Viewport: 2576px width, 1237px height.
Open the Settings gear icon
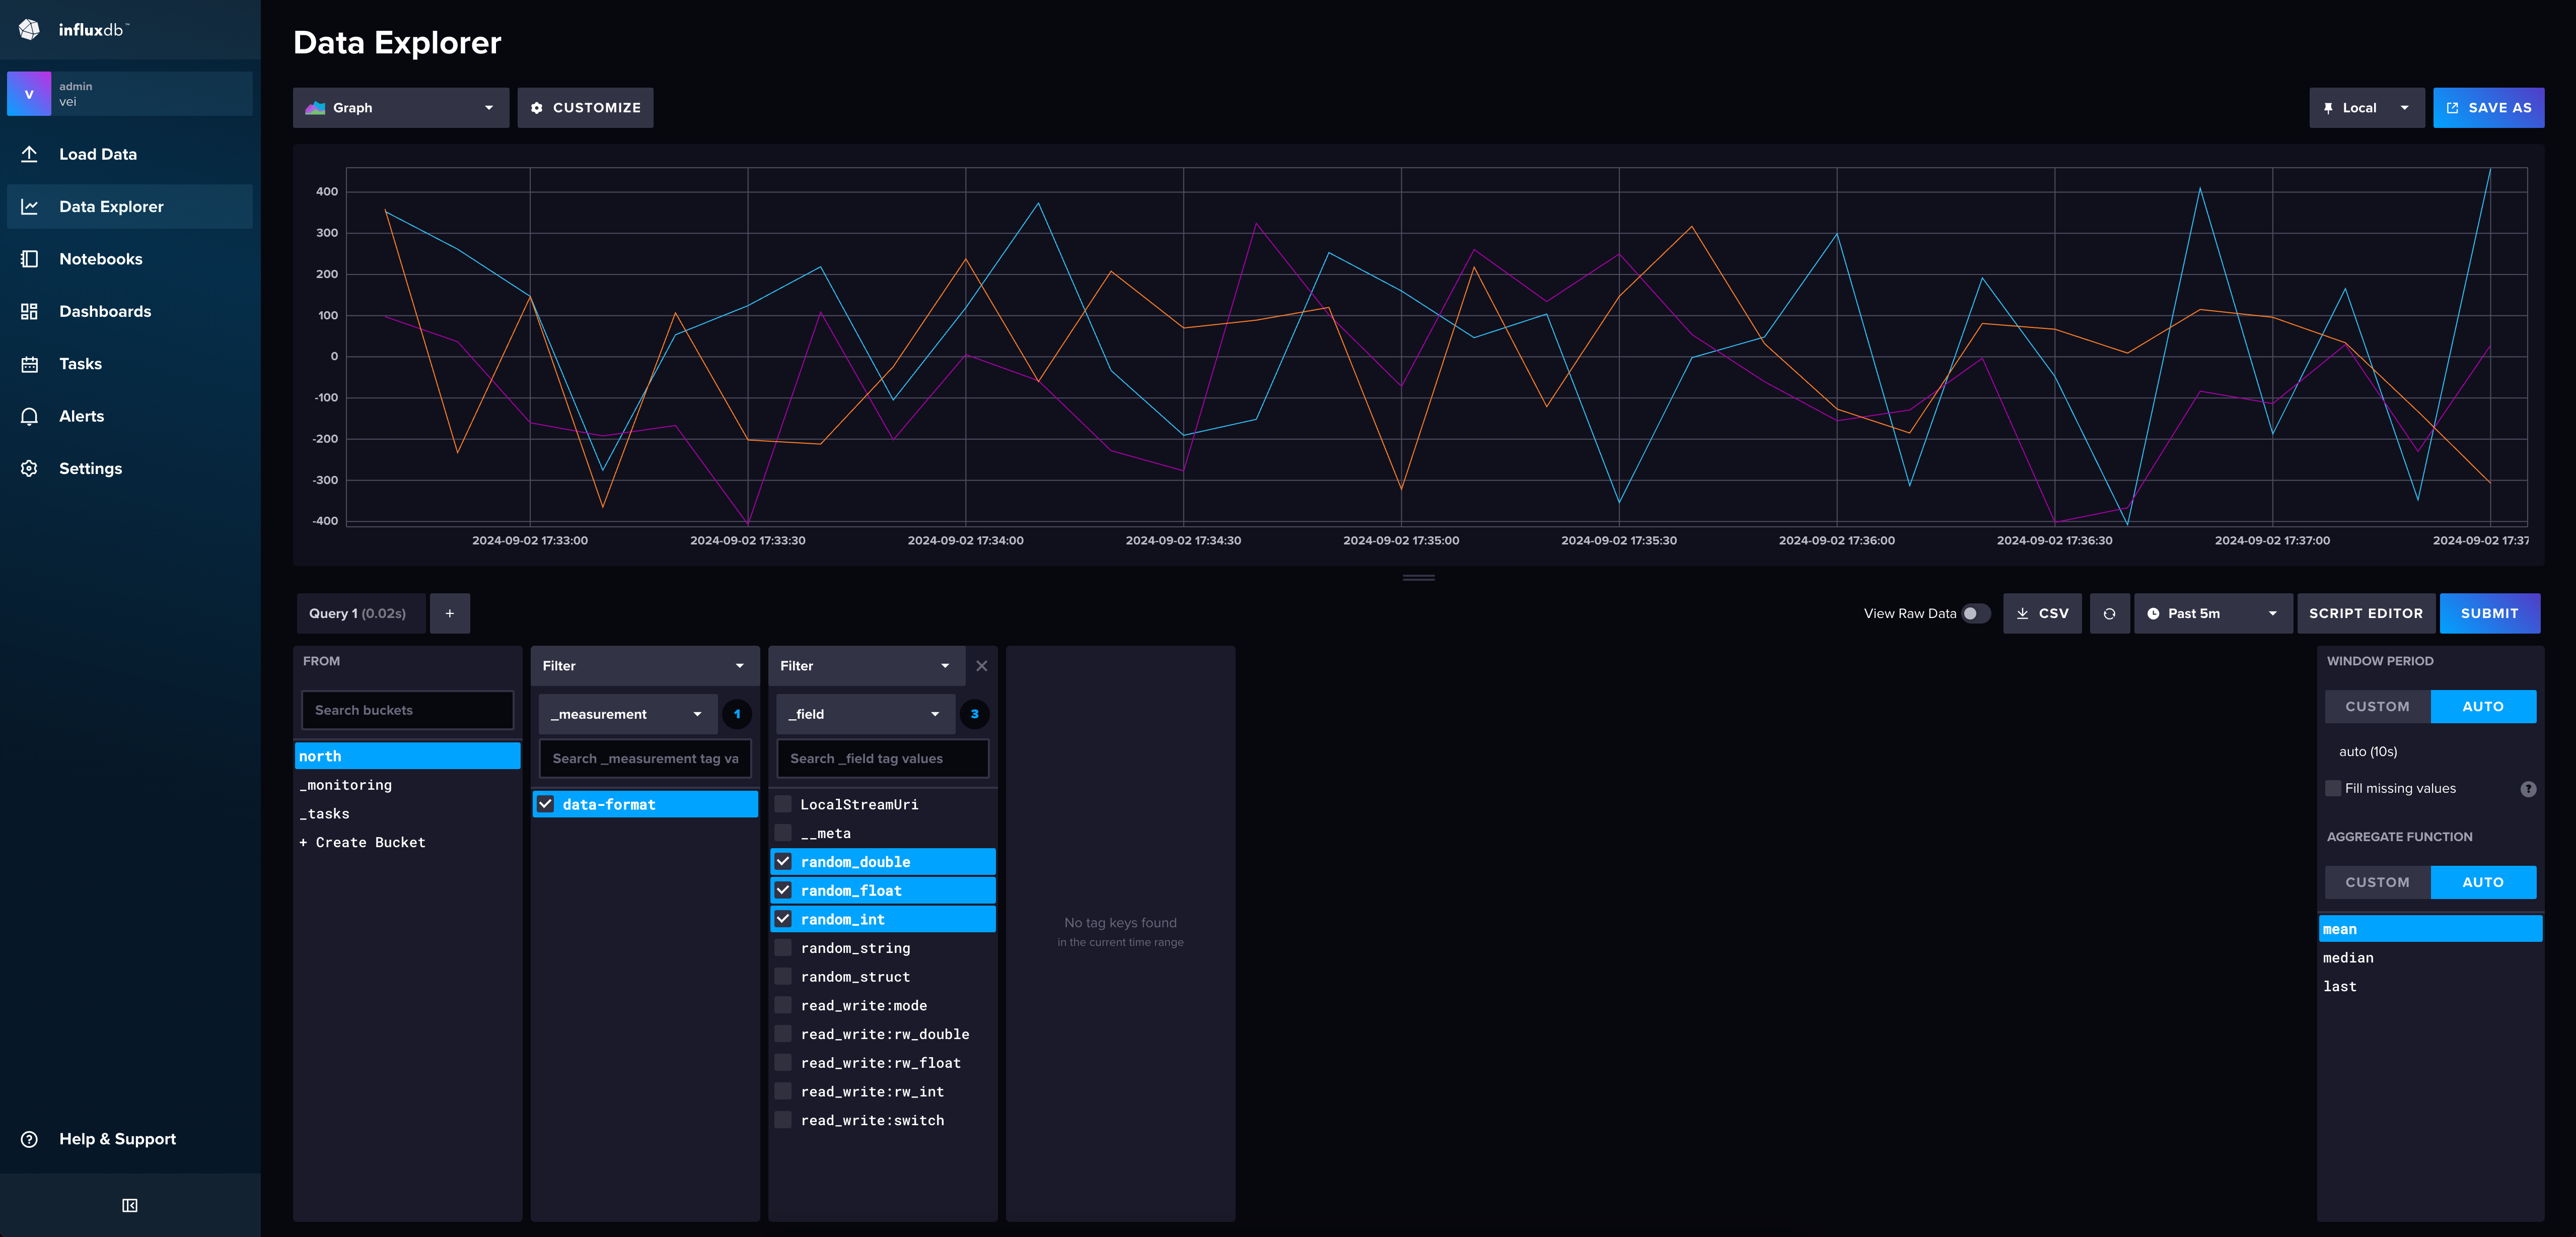pyautogui.click(x=29, y=468)
